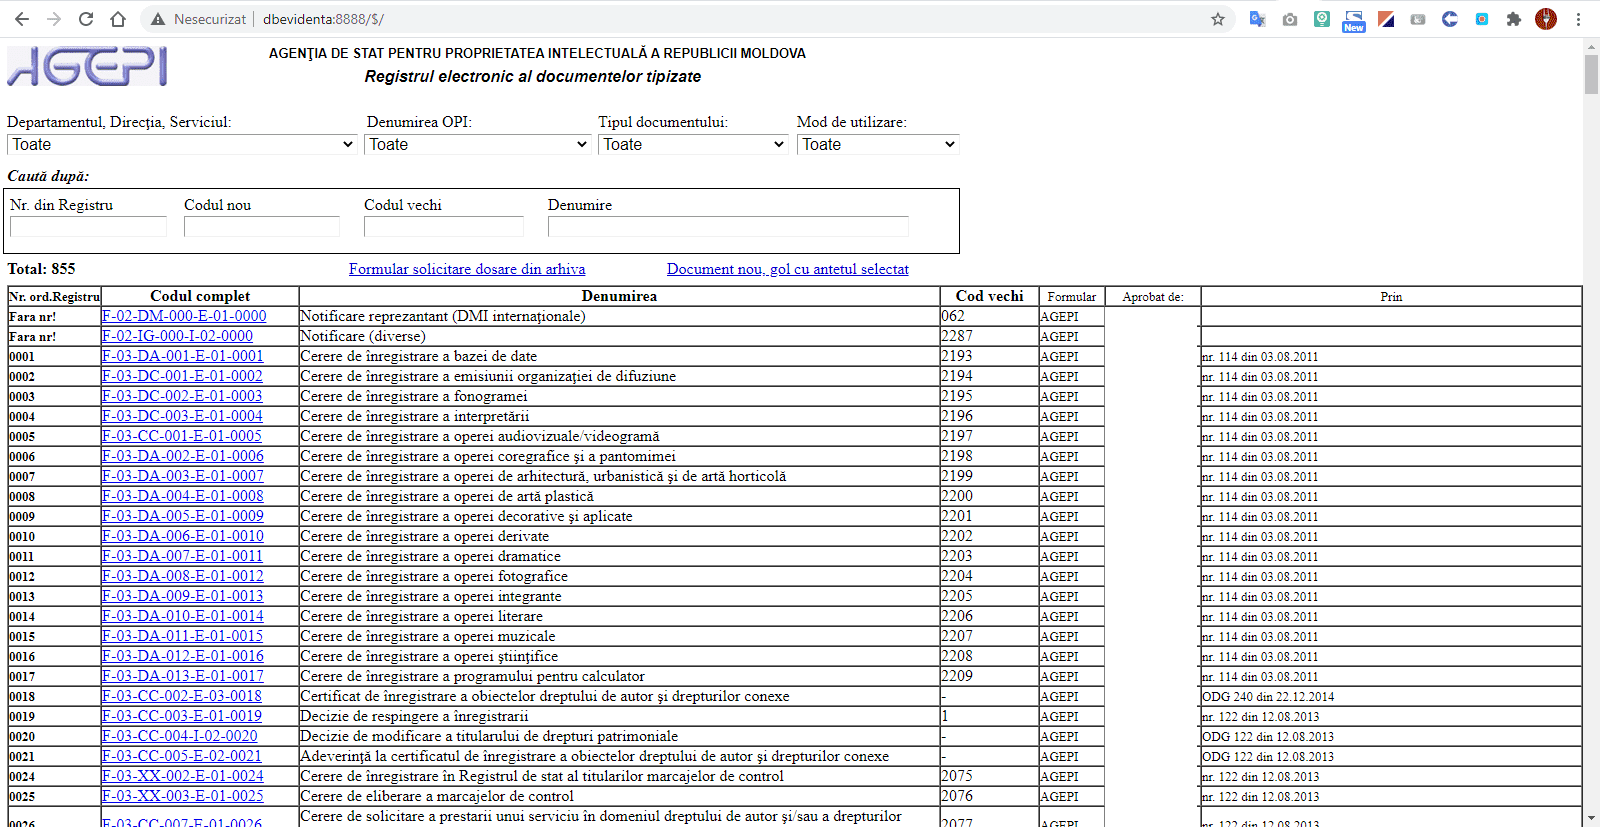1600x832 pixels.
Task: Open document F-03-DA-010-E-01-0014
Action: pyautogui.click(x=183, y=616)
